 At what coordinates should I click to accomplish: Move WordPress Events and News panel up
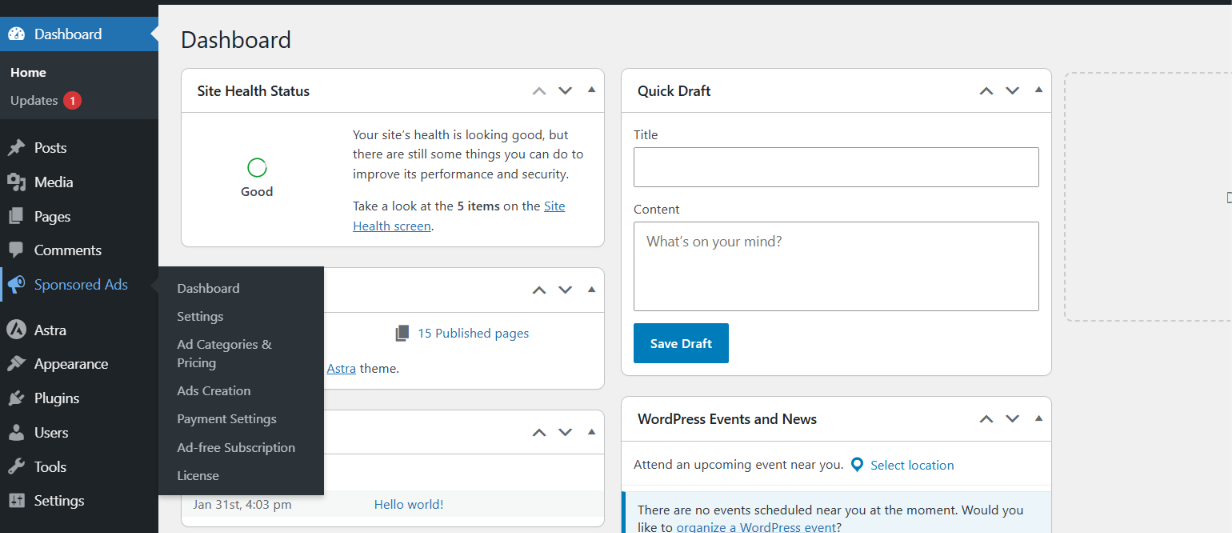(x=986, y=419)
